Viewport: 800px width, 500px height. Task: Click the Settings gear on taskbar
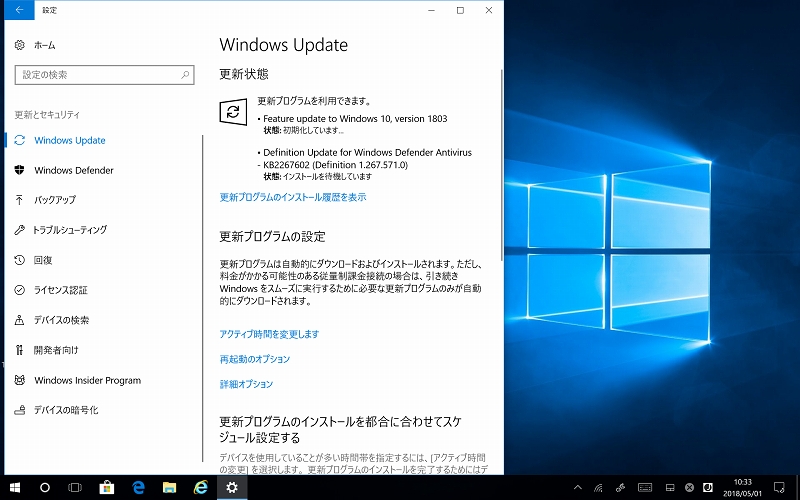click(x=232, y=488)
